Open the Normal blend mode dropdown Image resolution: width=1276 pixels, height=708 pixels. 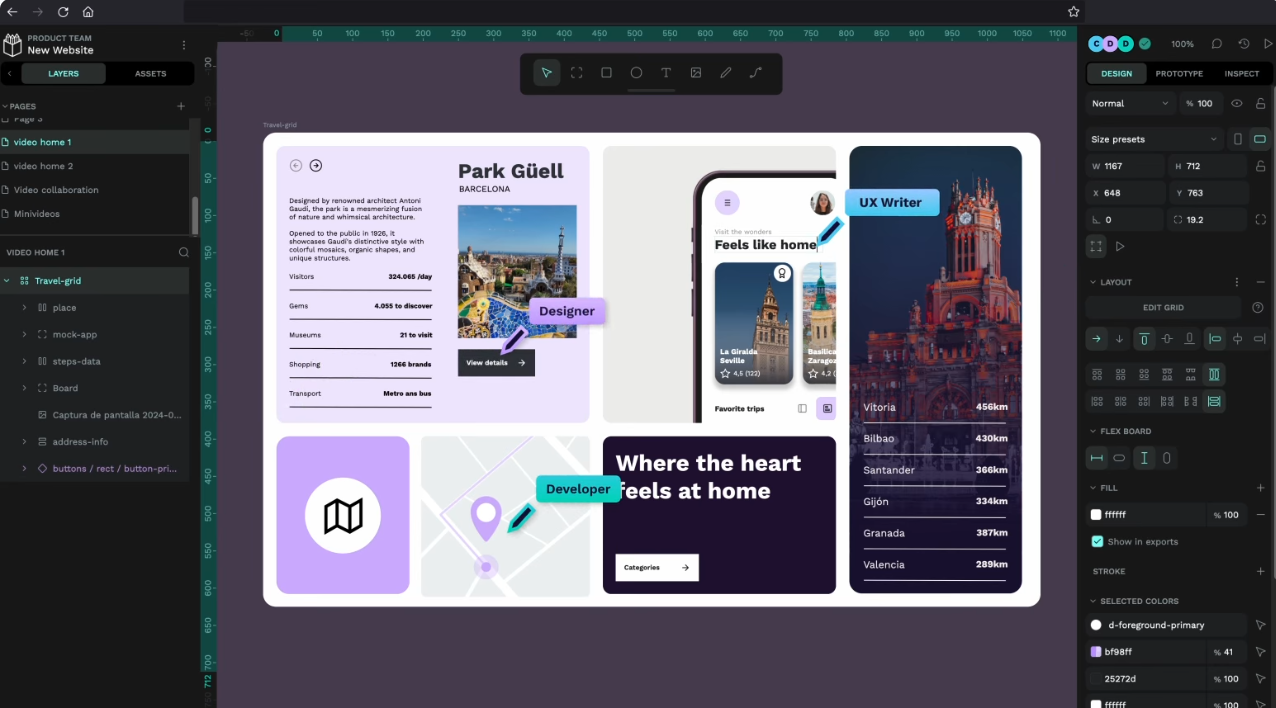coord(1130,104)
